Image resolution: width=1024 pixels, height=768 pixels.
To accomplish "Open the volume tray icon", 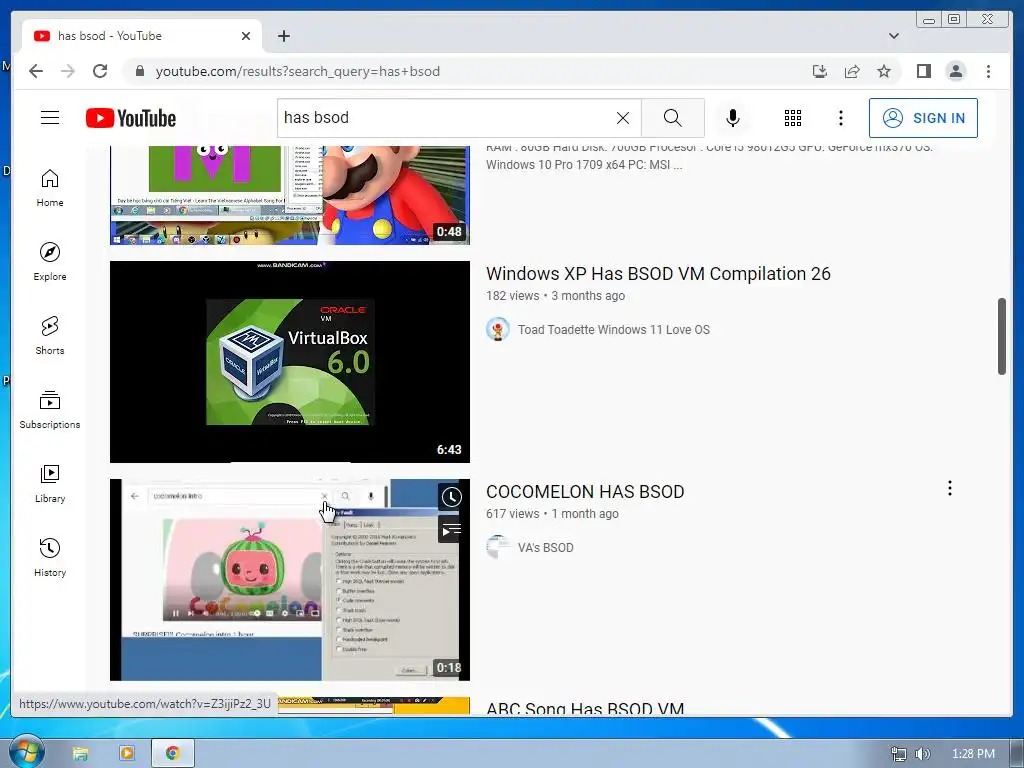I will coord(923,754).
